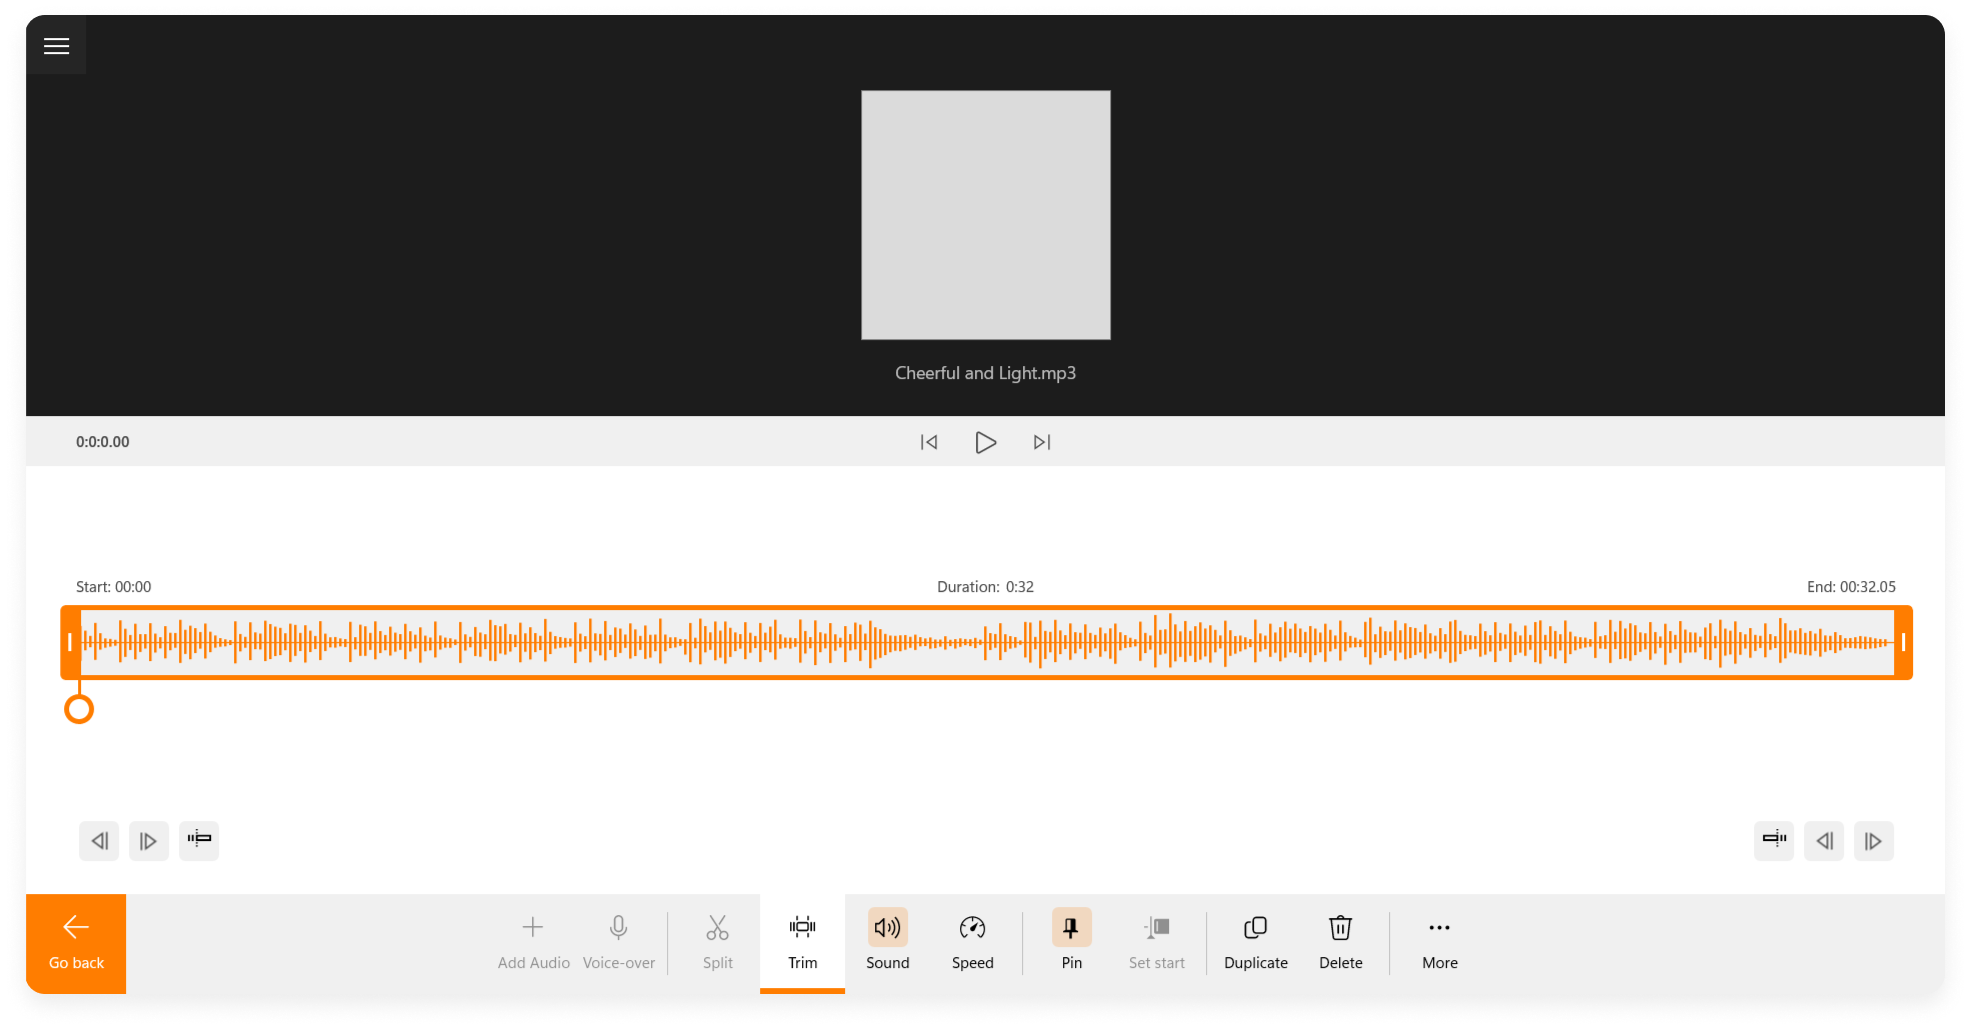
Task: Nudge end point one frame forward
Action: (x=1874, y=841)
